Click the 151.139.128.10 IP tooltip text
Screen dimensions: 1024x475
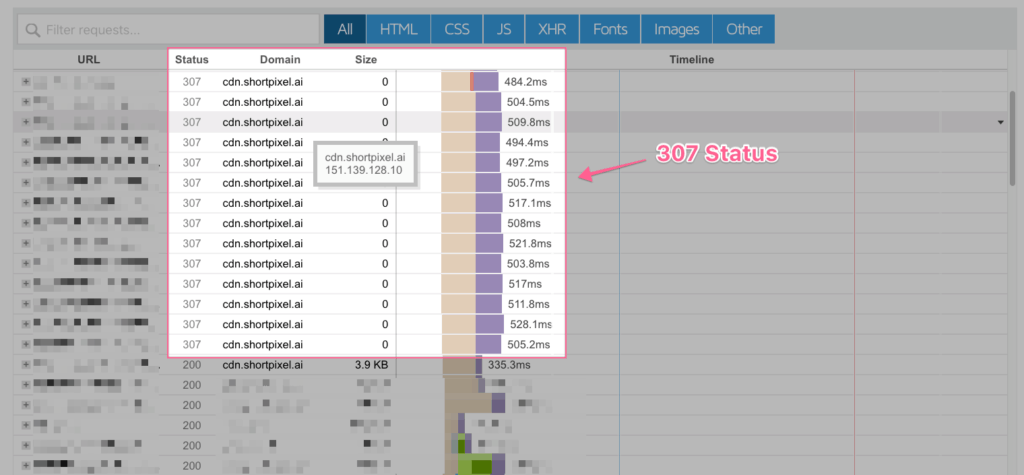pyautogui.click(x=363, y=170)
